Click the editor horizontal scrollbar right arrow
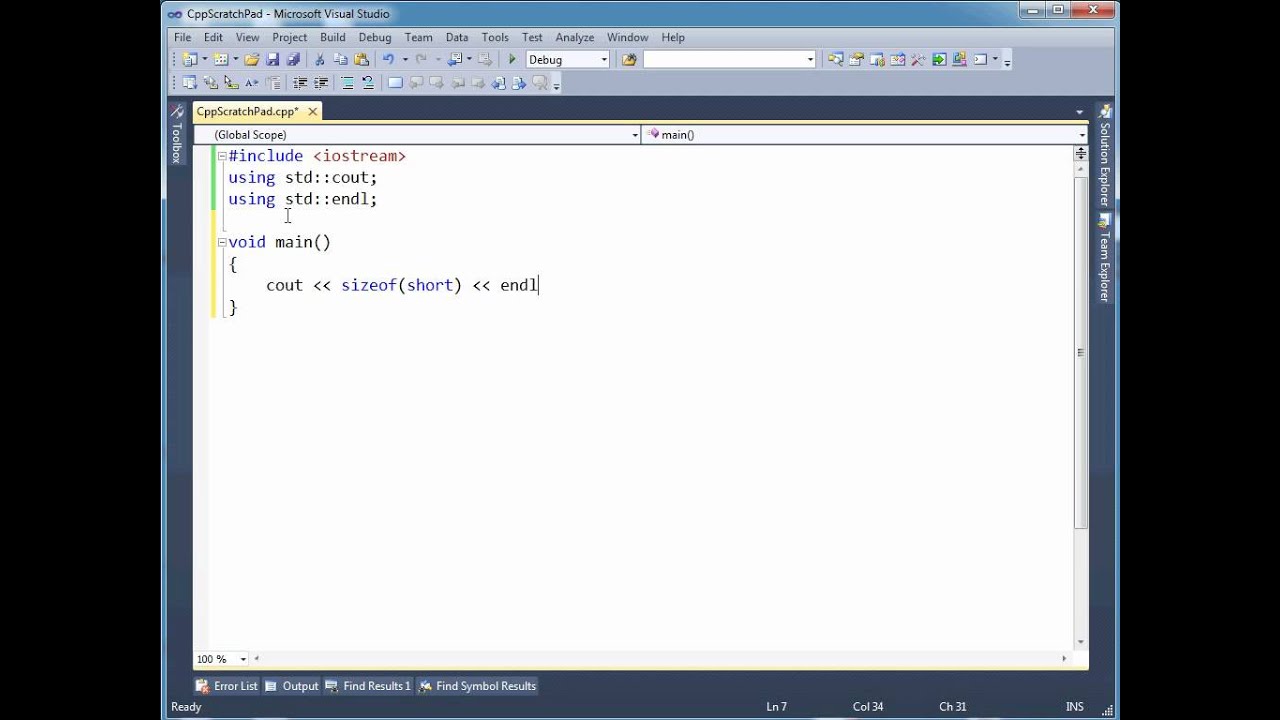The height and width of the screenshot is (720, 1280). (x=1063, y=659)
